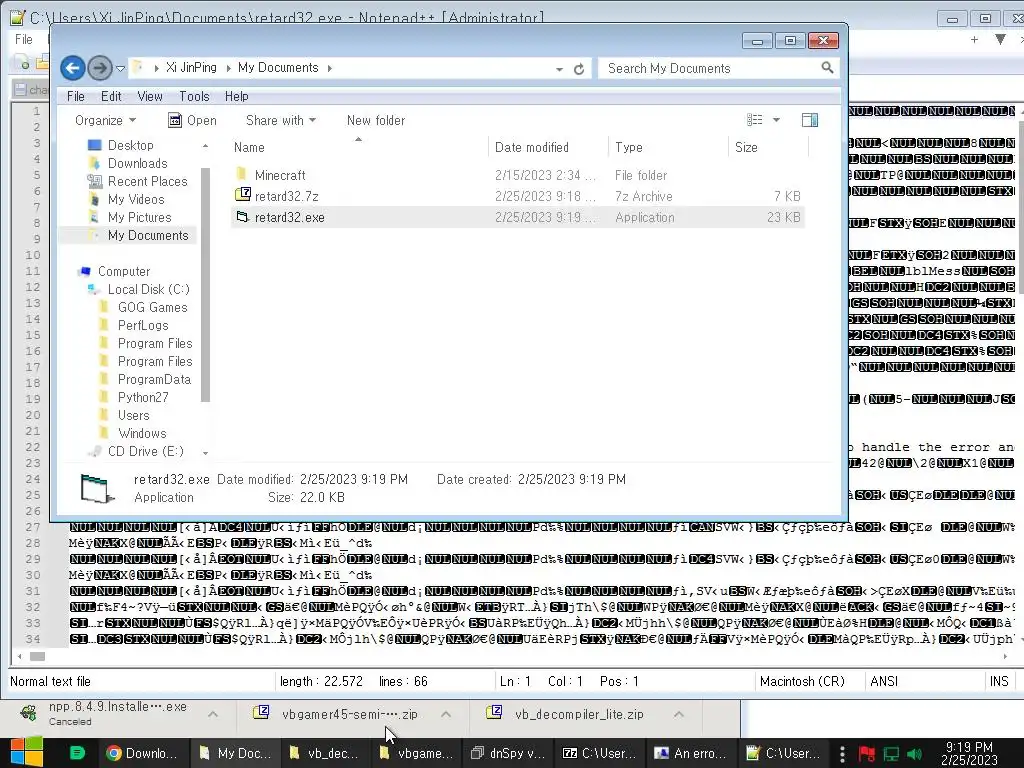Screen dimensions: 1024x768
Task: Expand options for npp.8.4.9 installer download
Action: click(x=213, y=714)
